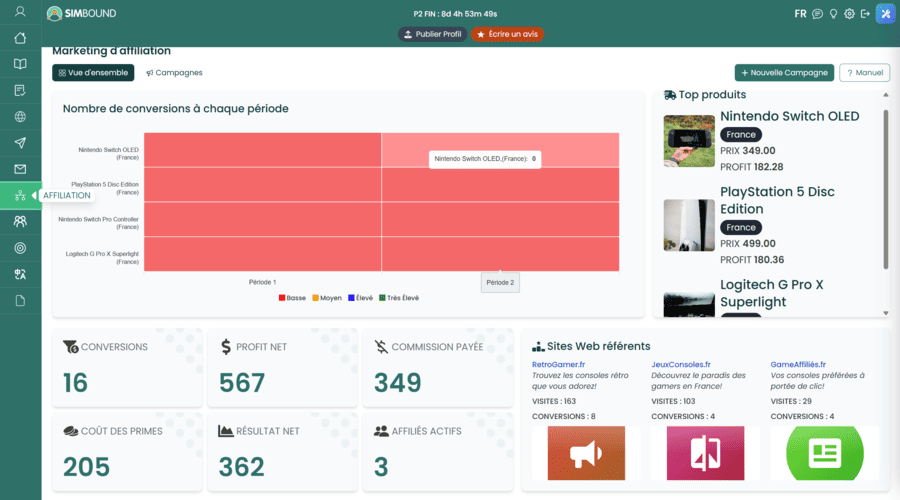
Task: Open the chat messages icon in header
Action: (817, 14)
